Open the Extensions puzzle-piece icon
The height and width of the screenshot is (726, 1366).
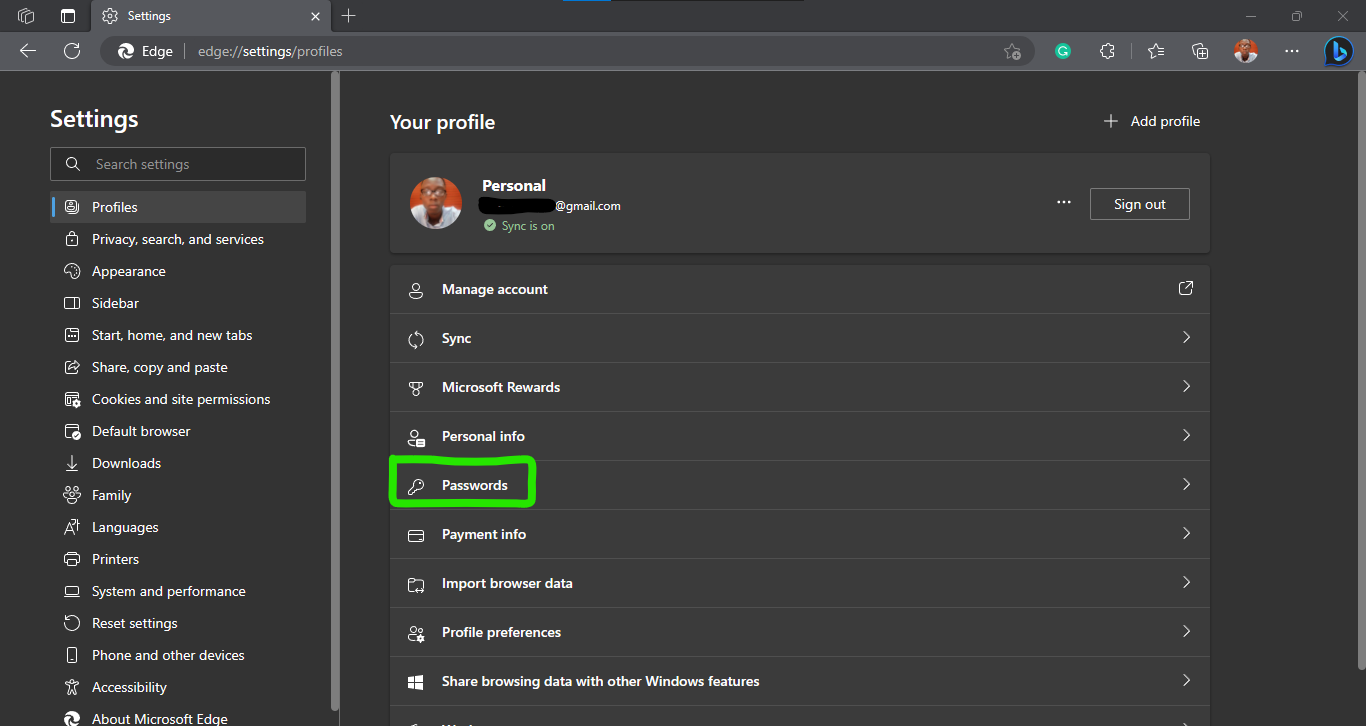pyautogui.click(x=1107, y=50)
